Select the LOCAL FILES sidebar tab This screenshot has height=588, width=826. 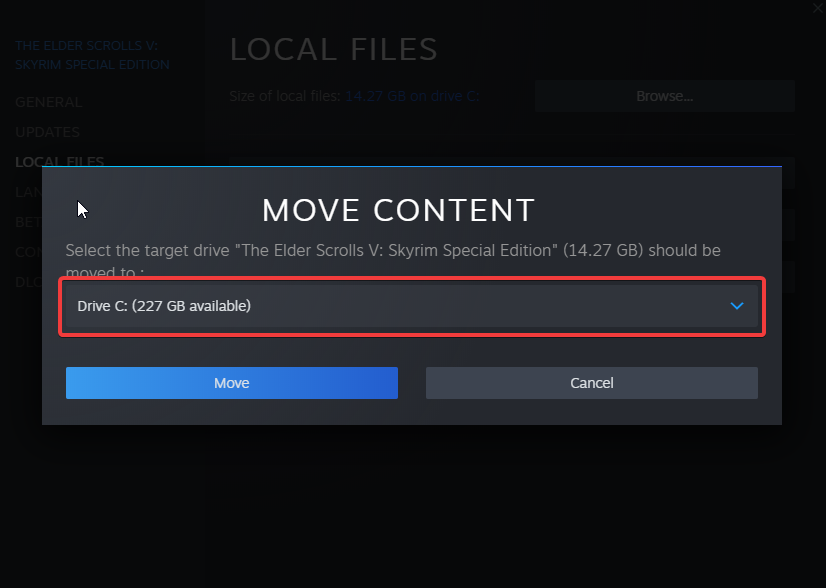[x=60, y=160]
